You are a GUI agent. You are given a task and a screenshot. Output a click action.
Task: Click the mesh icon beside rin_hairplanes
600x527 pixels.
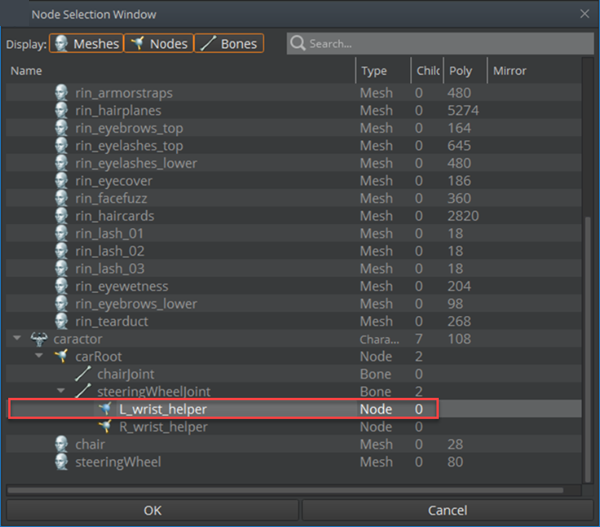pos(63,110)
